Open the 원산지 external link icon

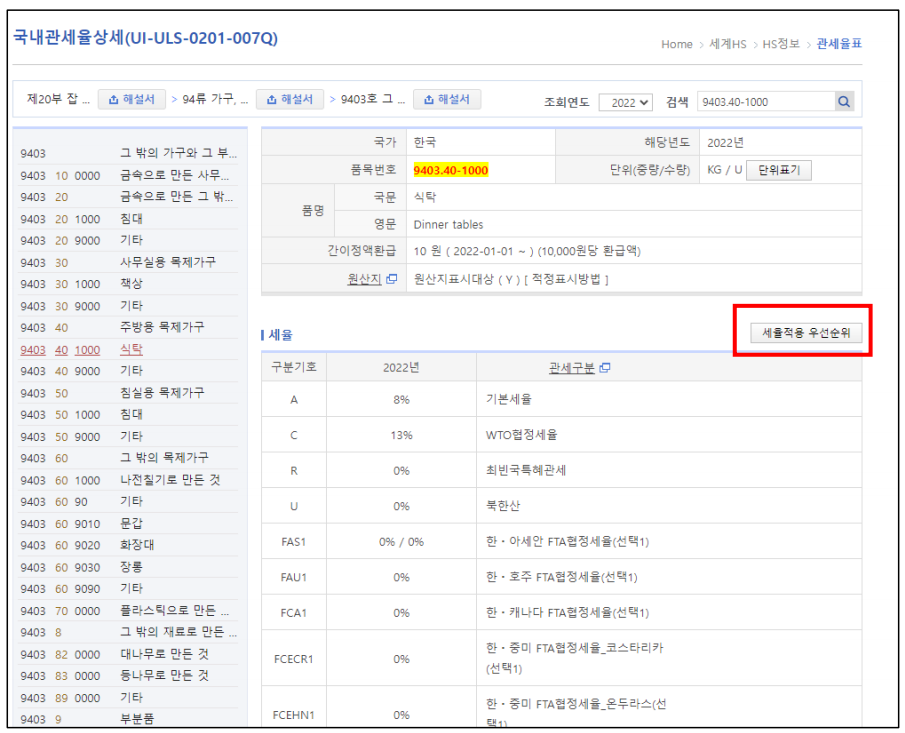click(x=392, y=279)
